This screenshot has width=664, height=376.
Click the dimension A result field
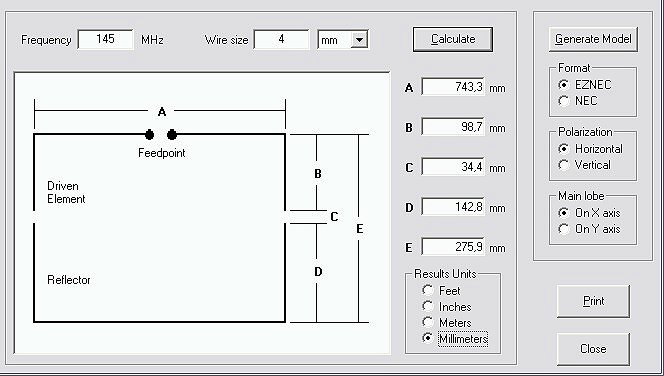(453, 87)
